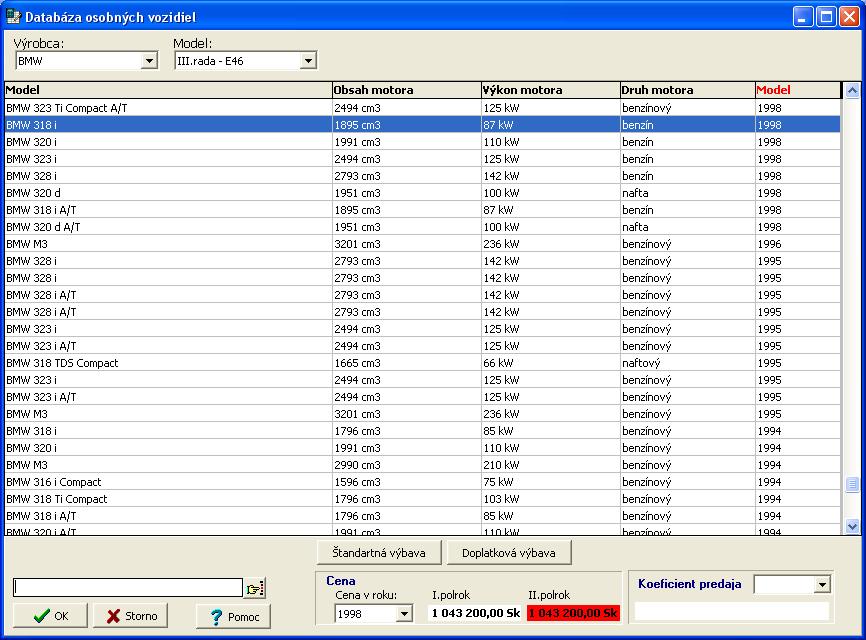This screenshot has height=640, width=866.
Task: Select the BMW M3 row from 1996
Action: (x=423, y=244)
